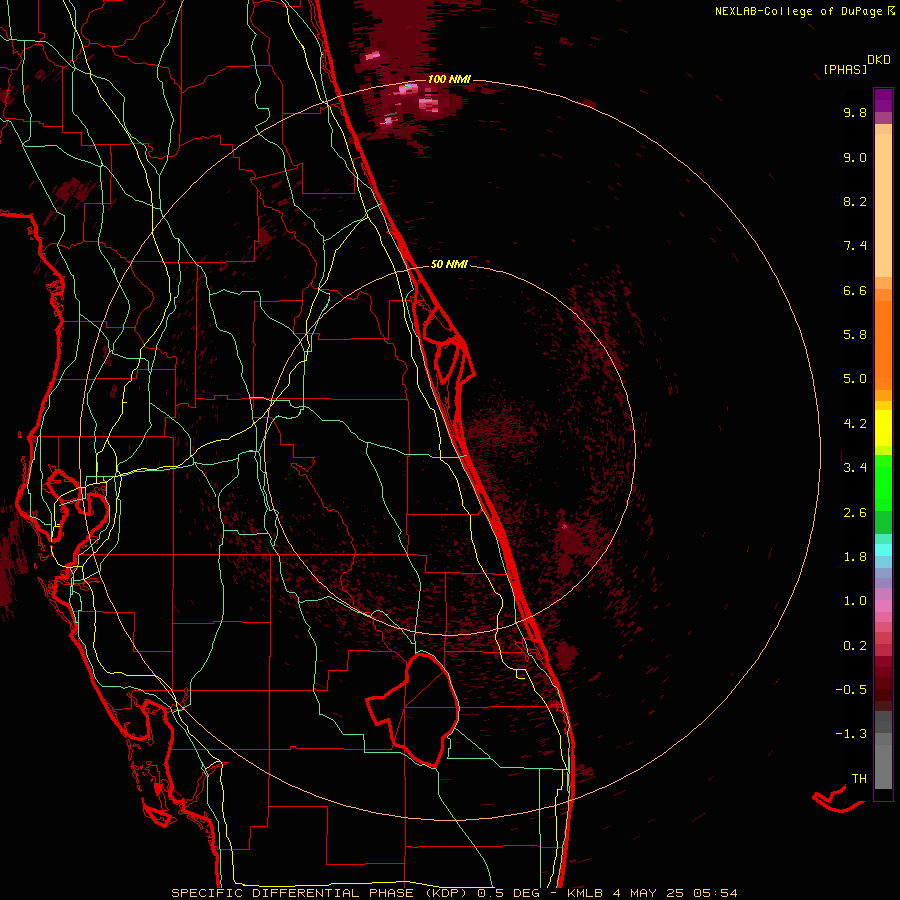Click the TH threshold label
The image size is (900, 900).
click(x=859, y=779)
